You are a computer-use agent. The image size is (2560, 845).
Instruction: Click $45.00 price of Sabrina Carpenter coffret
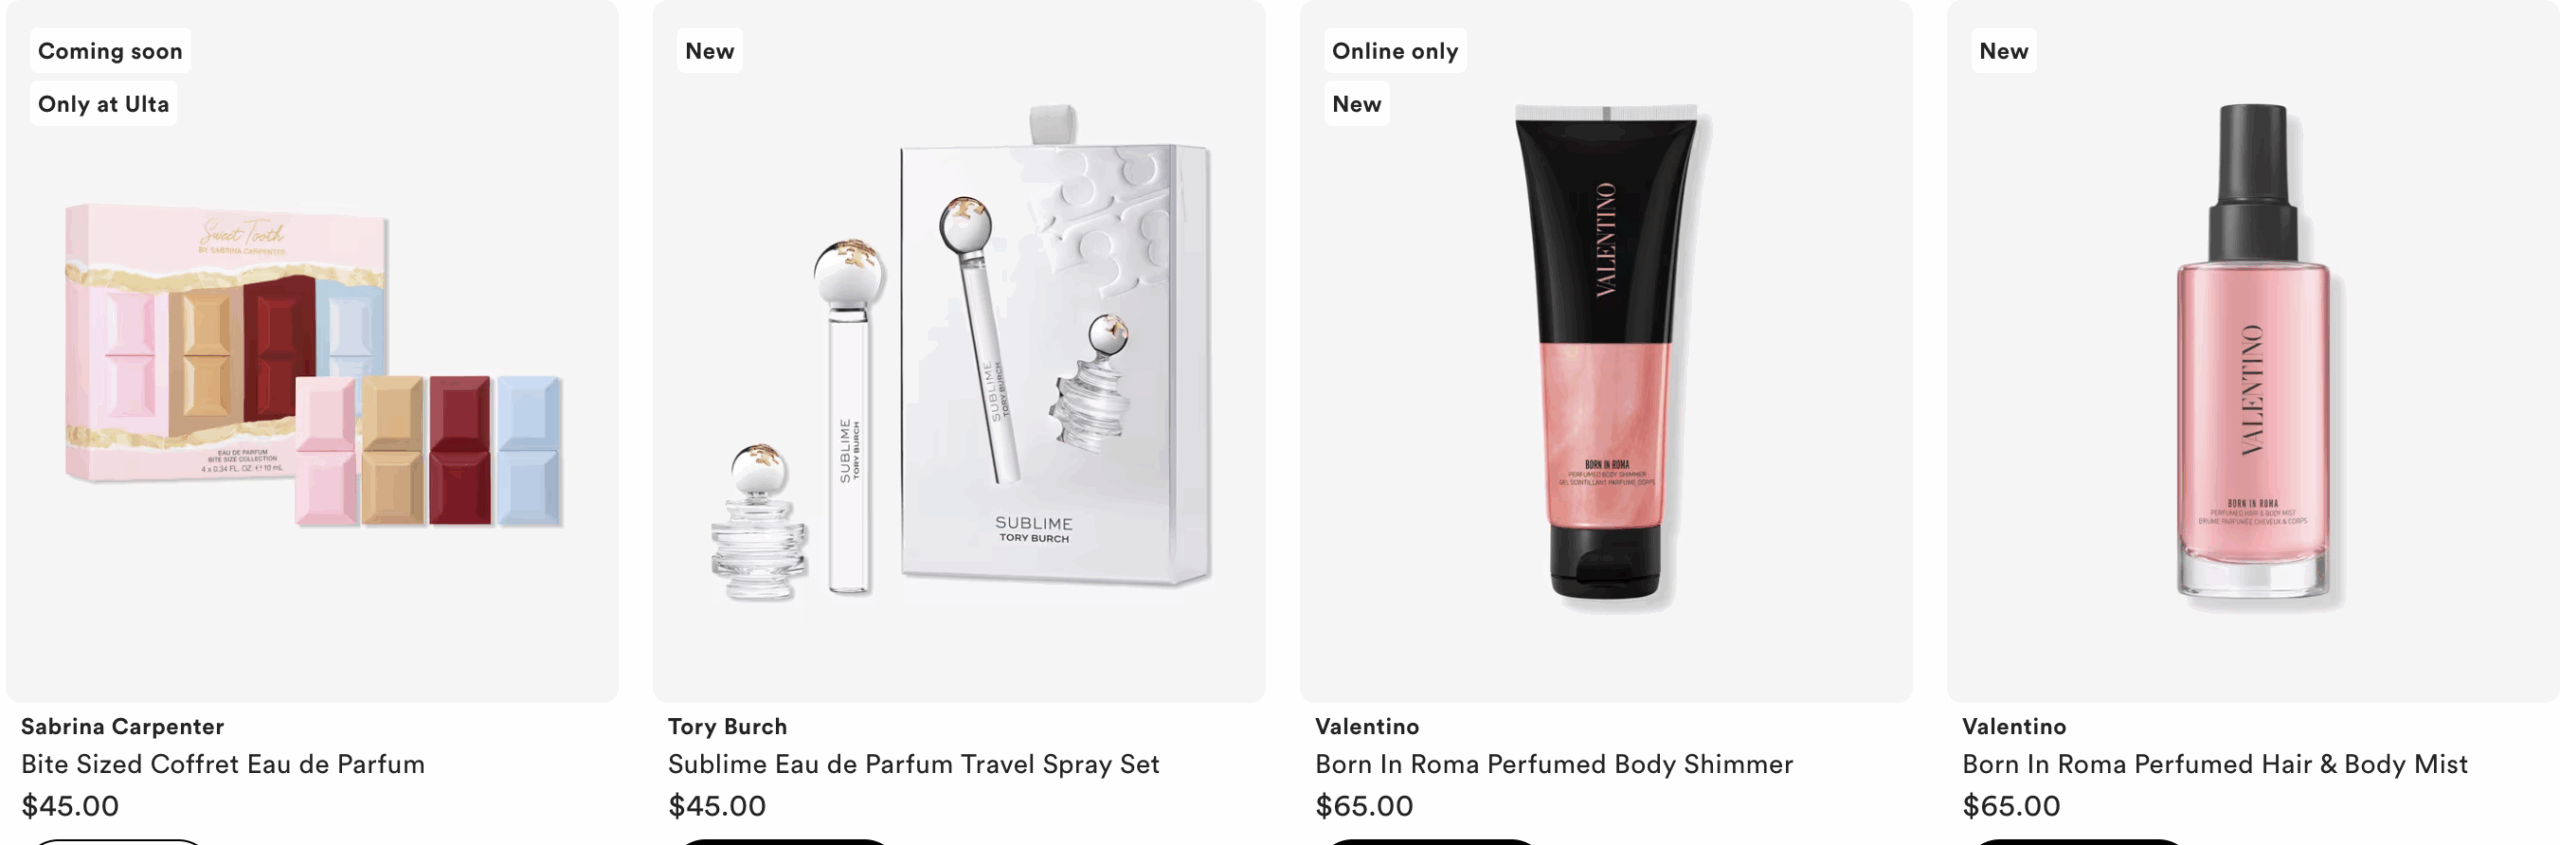70,806
